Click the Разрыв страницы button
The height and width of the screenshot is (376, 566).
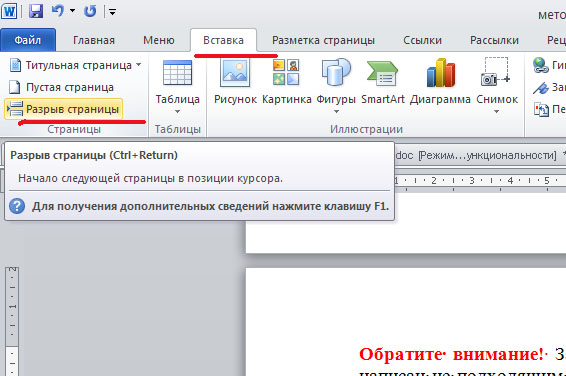pyautogui.click(x=64, y=109)
